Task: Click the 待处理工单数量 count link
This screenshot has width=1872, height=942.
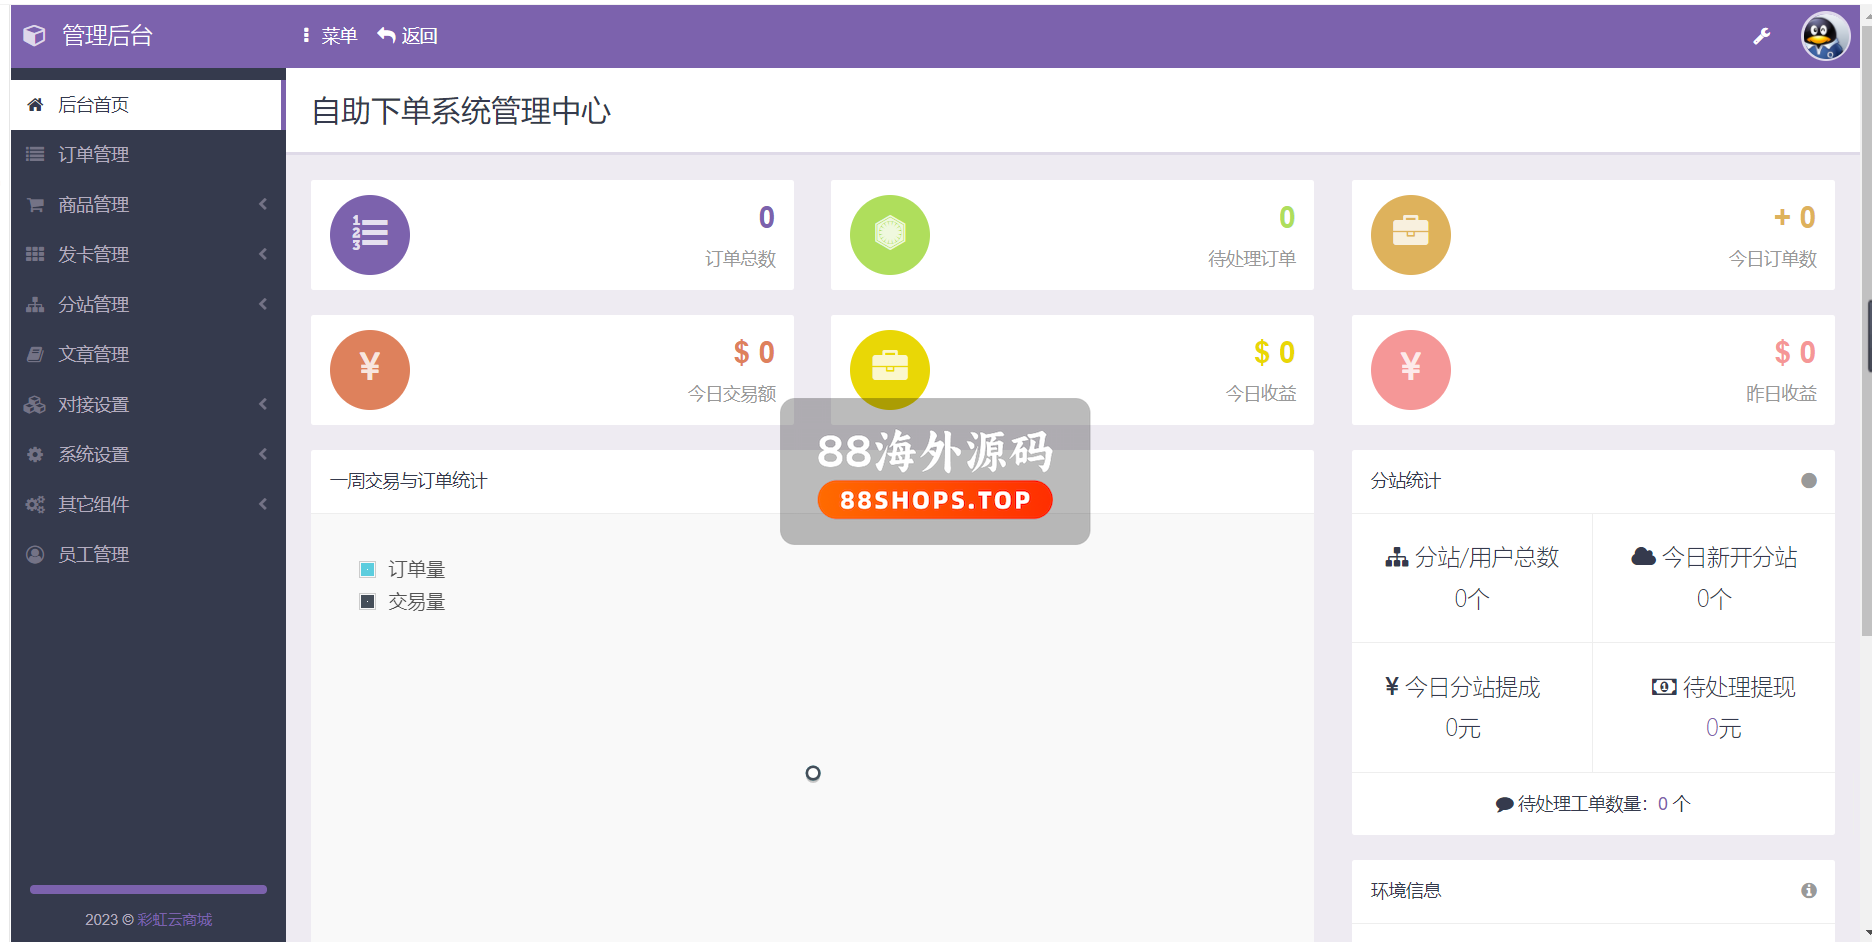Action: click(x=1673, y=804)
